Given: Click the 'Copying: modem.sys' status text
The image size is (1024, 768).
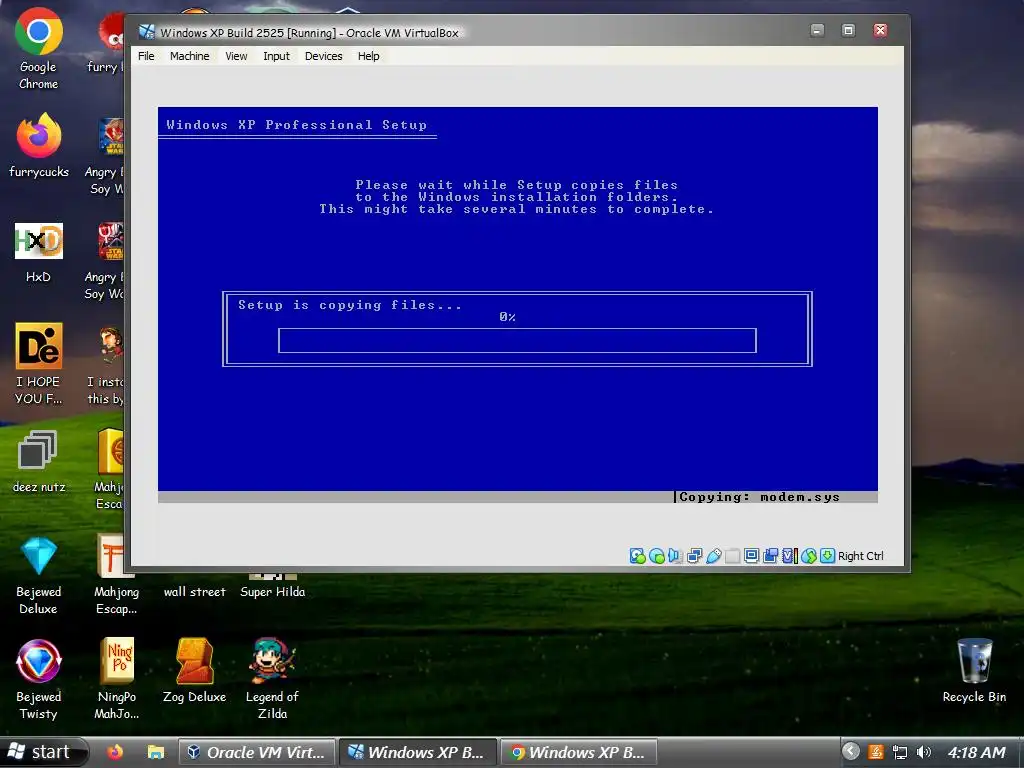Looking at the screenshot, I should tap(760, 497).
